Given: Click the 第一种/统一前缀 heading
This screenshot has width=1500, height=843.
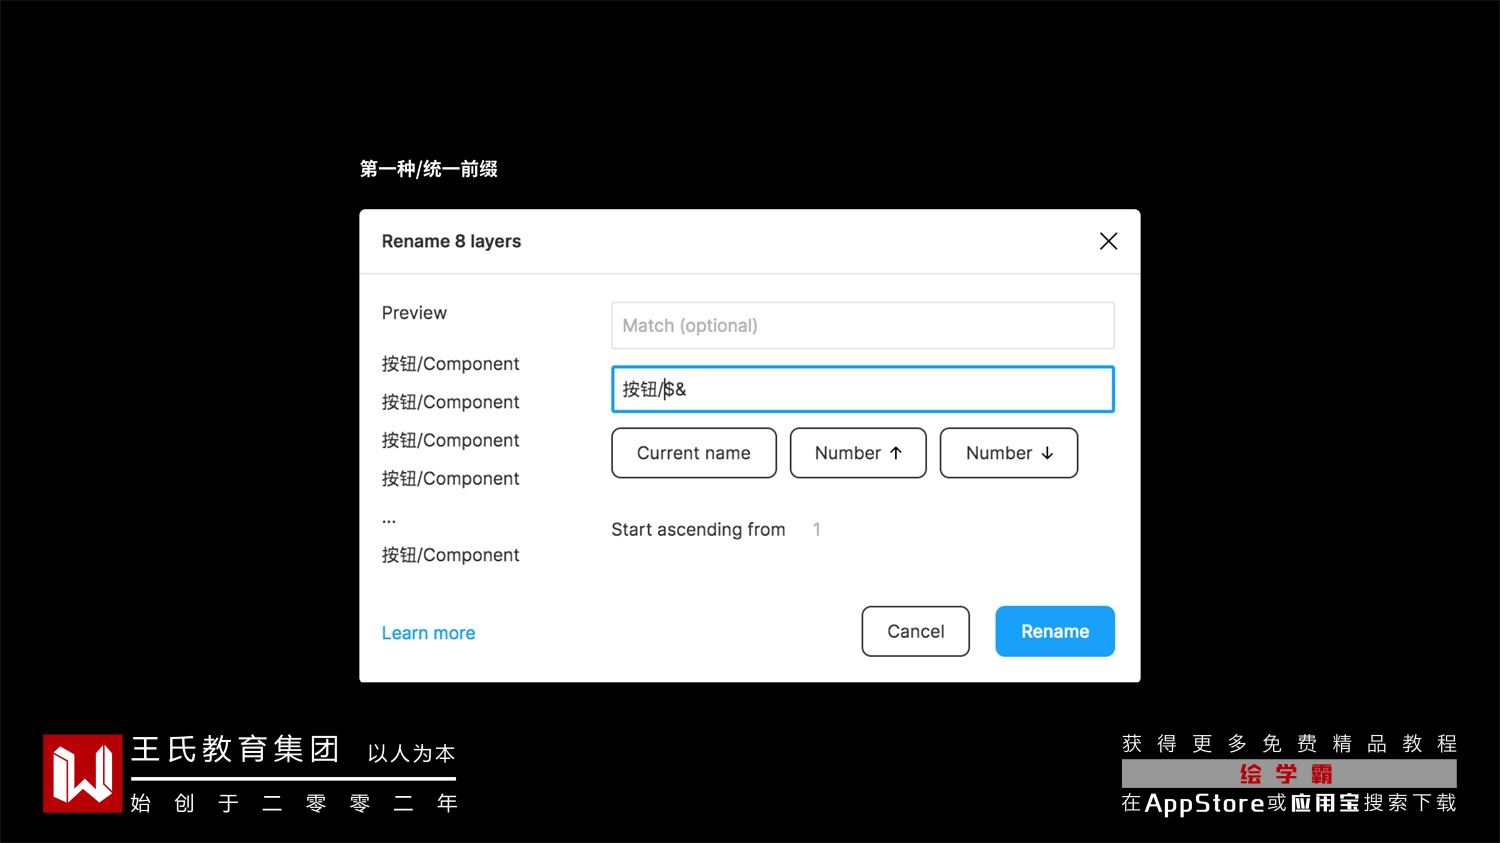Looking at the screenshot, I should (429, 169).
